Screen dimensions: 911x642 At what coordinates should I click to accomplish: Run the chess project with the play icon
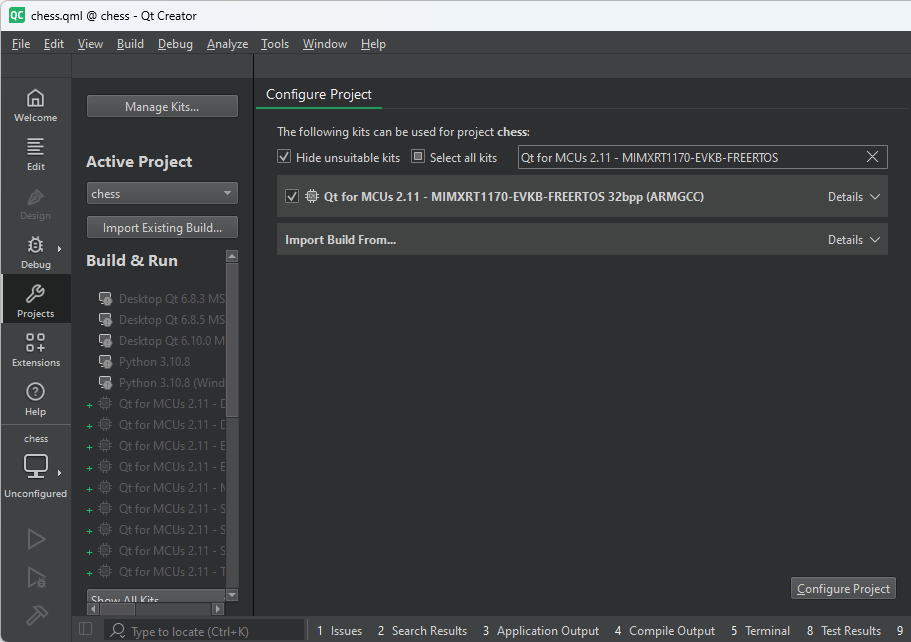tap(35, 539)
